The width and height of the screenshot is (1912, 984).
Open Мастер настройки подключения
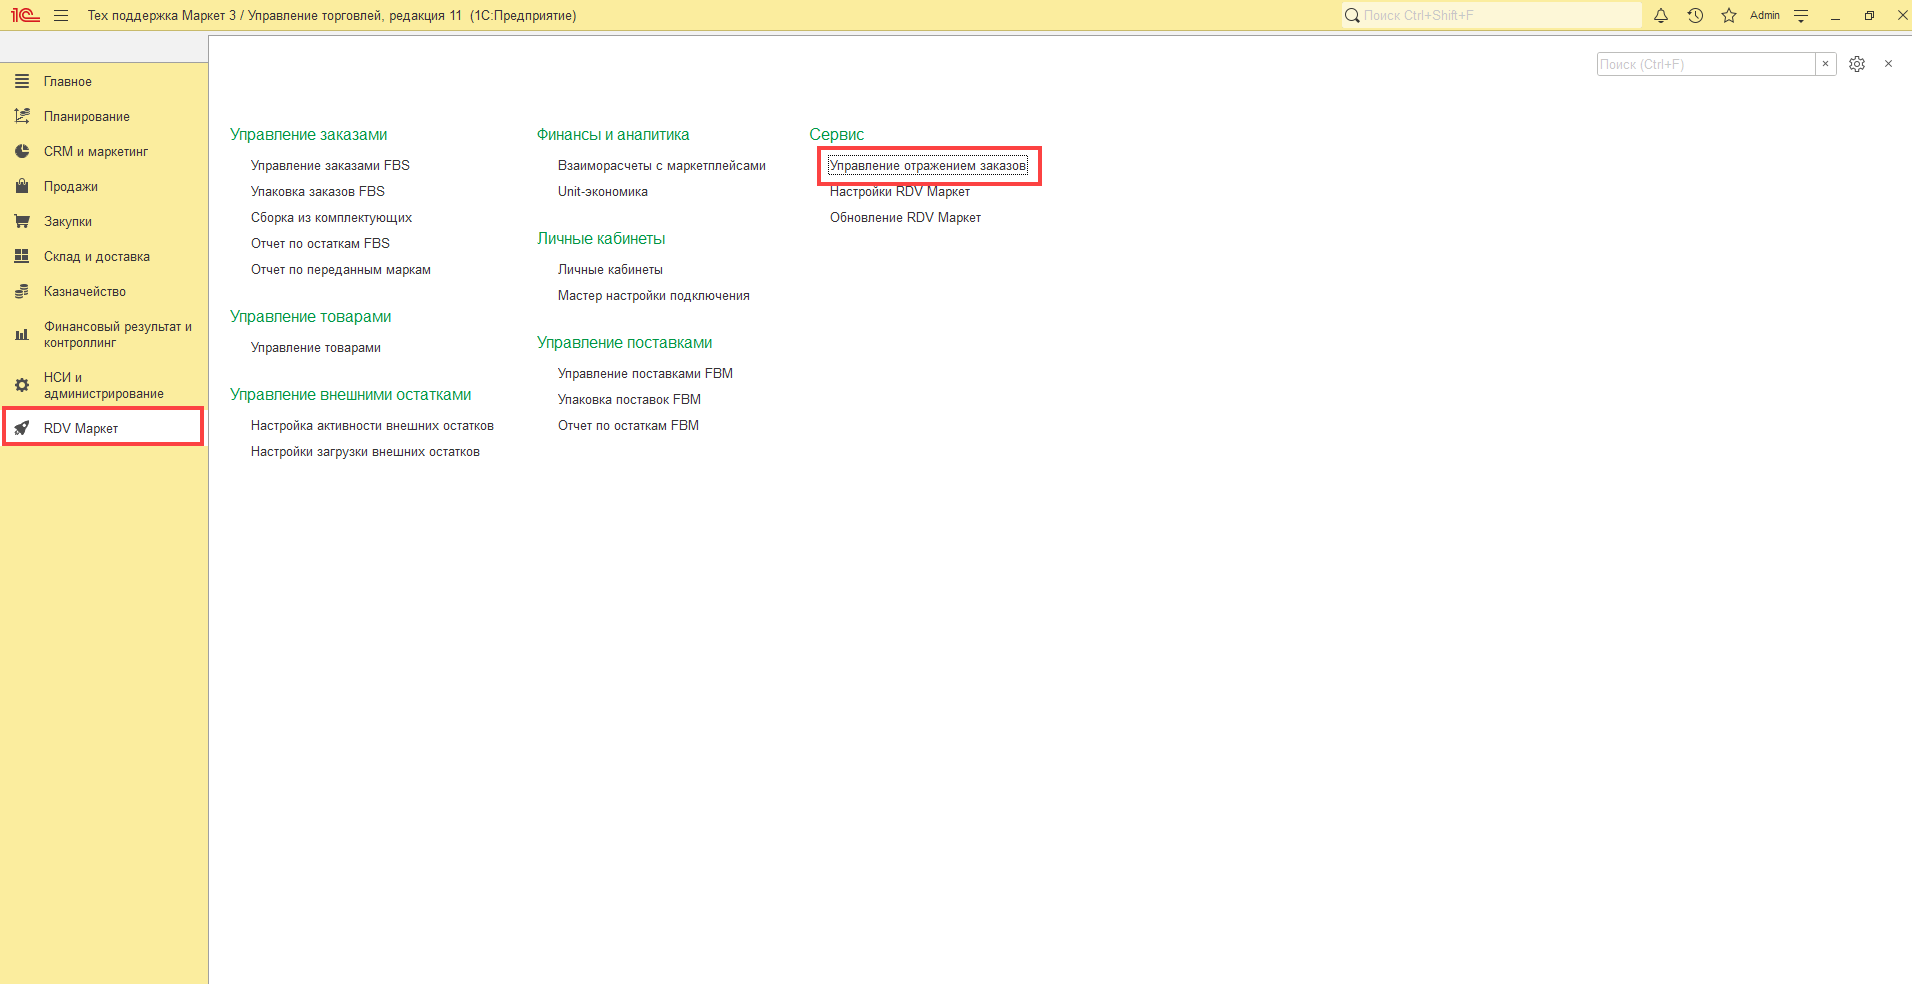654,296
